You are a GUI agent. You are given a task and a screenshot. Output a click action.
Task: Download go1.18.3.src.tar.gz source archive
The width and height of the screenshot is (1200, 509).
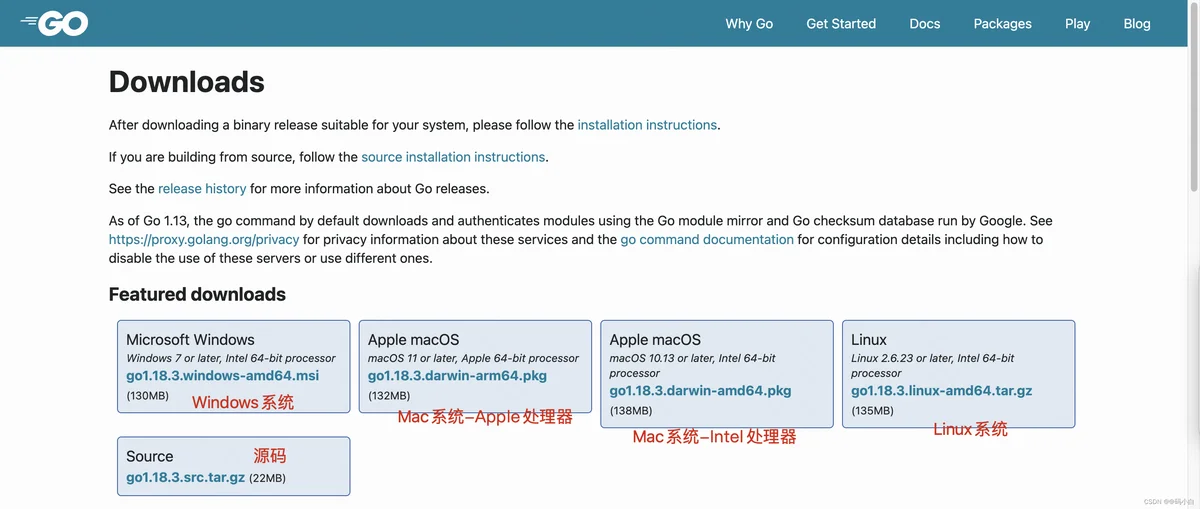[185, 478]
